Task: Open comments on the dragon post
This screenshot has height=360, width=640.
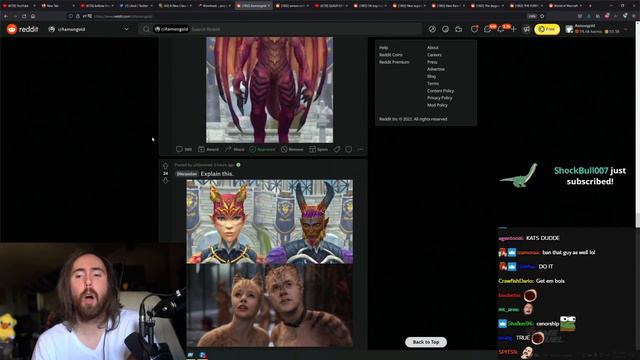Action: tap(184, 149)
